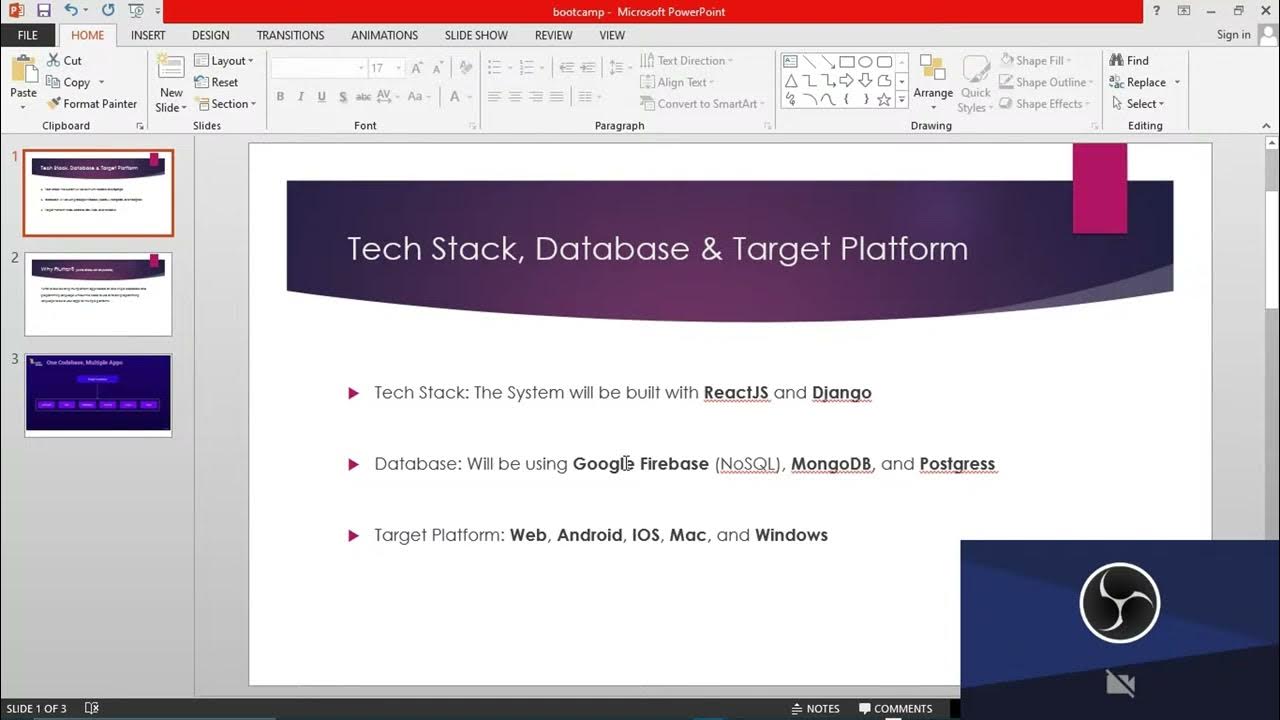This screenshot has height=720, width=1280.
Task: Reset the slide layout
Action: (x=216, y=82)
